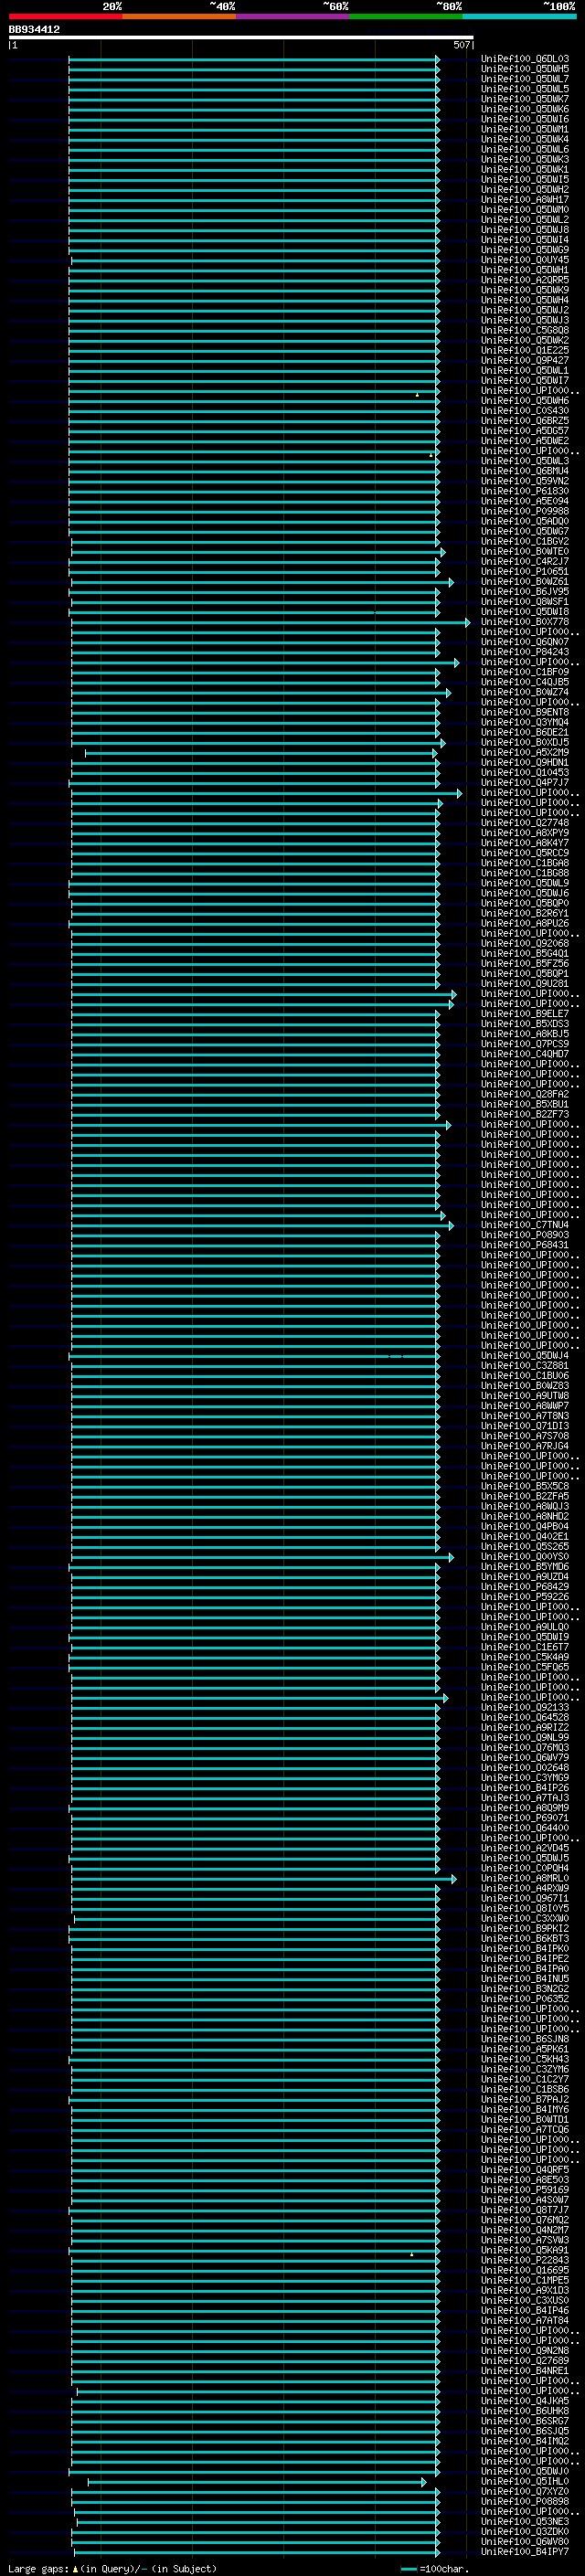
Task: Click the red 20% legend color bar
Action: click(x=65, y=16)
